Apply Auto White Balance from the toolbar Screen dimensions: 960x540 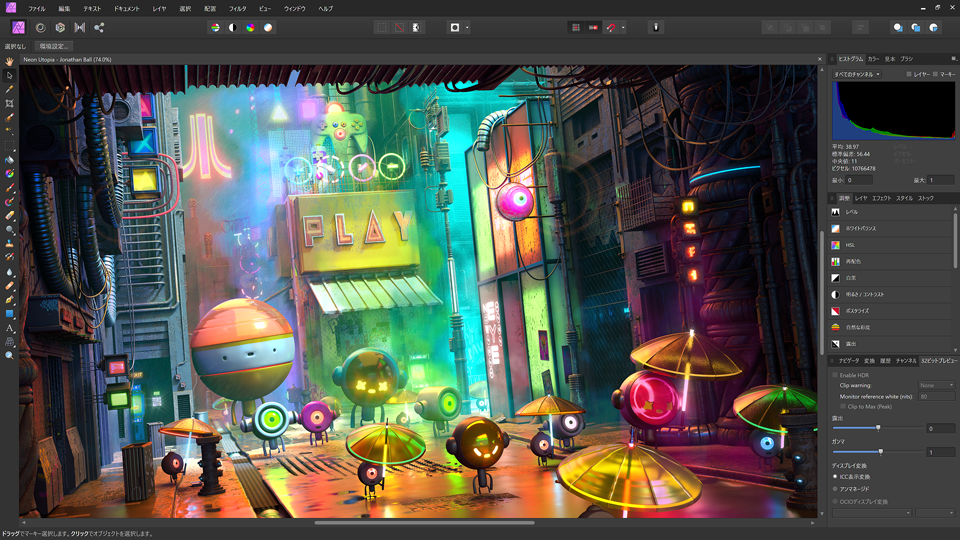[268, 28]
